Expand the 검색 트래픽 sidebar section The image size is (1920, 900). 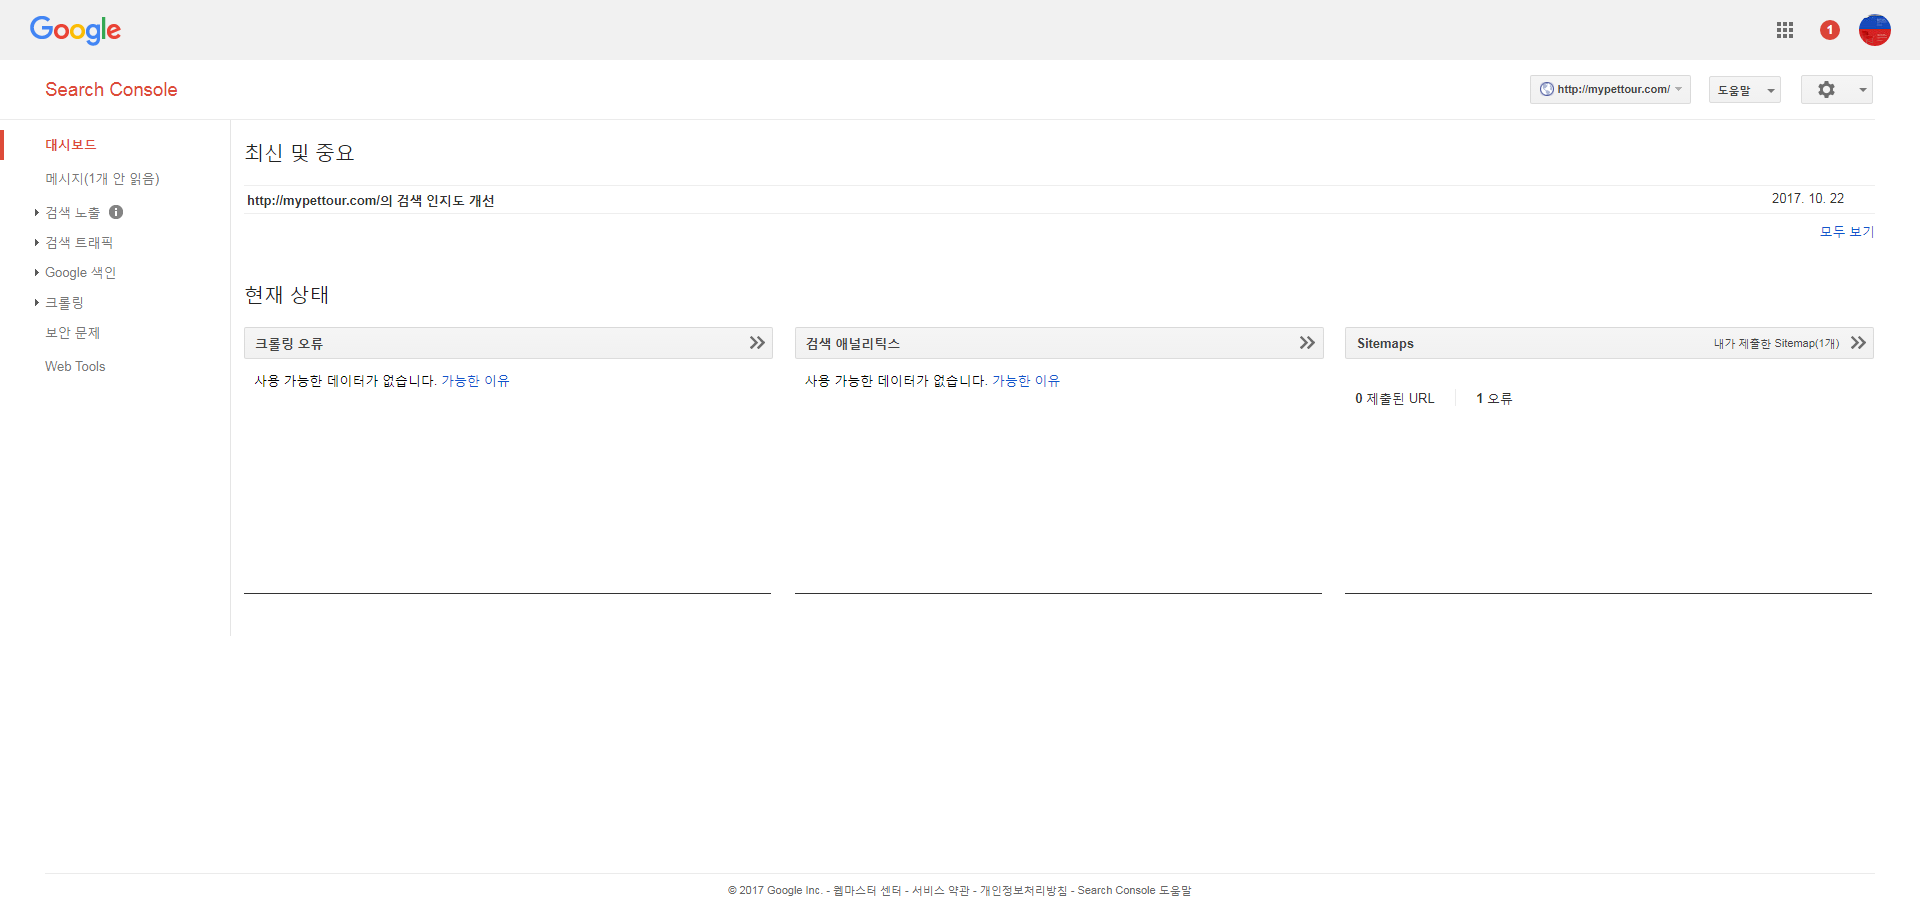coord(79,243)
